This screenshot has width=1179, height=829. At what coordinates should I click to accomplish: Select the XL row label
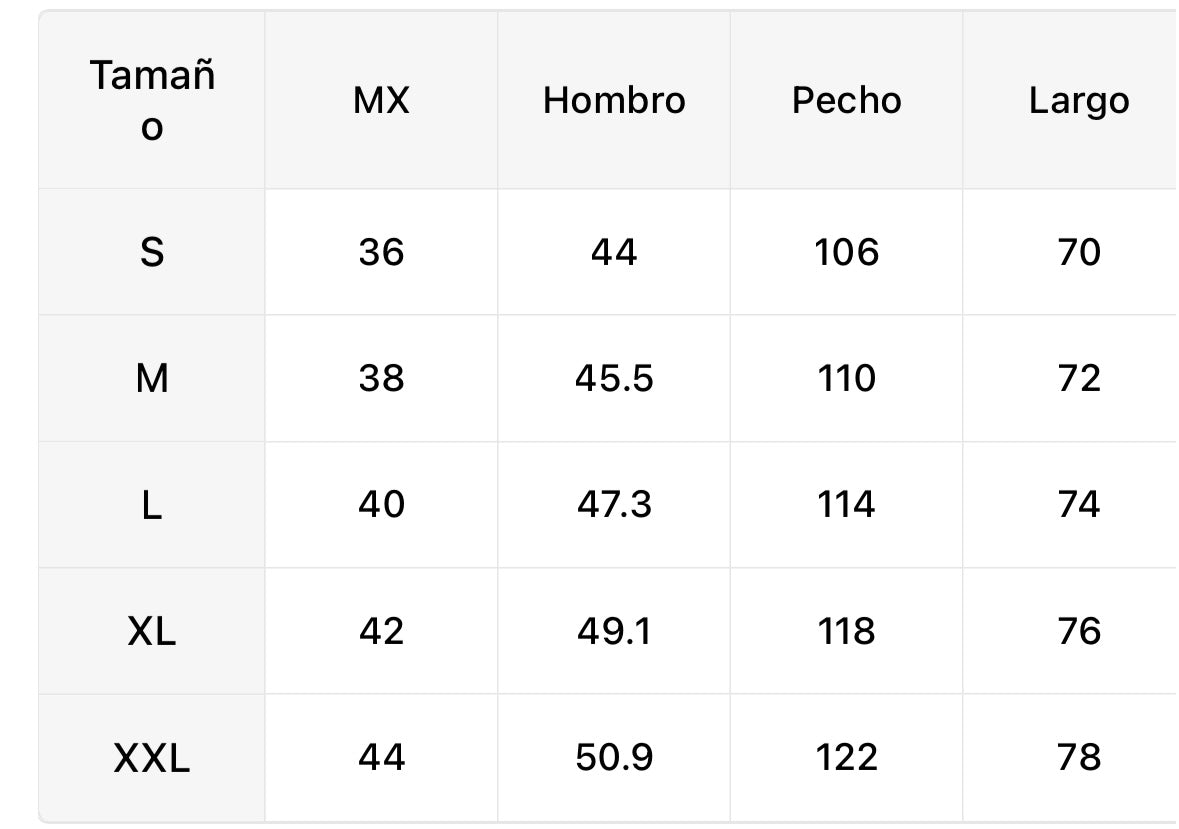(152, 631)
